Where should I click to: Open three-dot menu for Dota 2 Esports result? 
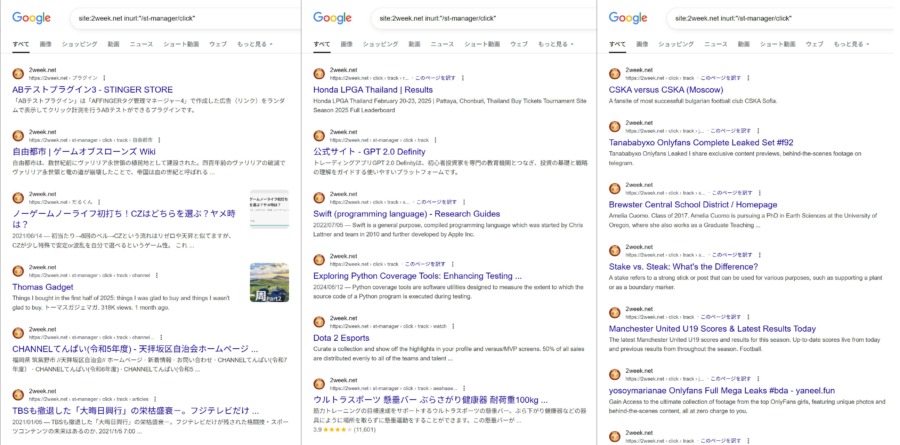[453, 326]
